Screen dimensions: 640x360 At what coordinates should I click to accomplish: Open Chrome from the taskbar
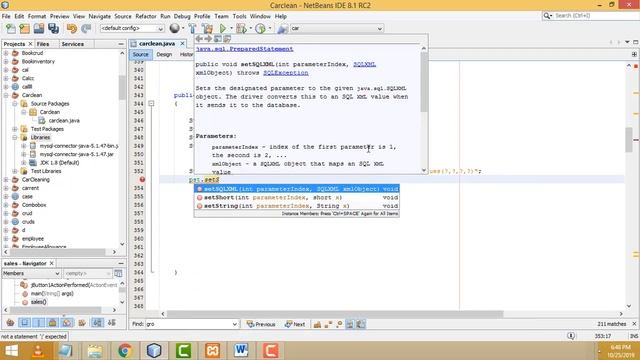coord(125,350)
